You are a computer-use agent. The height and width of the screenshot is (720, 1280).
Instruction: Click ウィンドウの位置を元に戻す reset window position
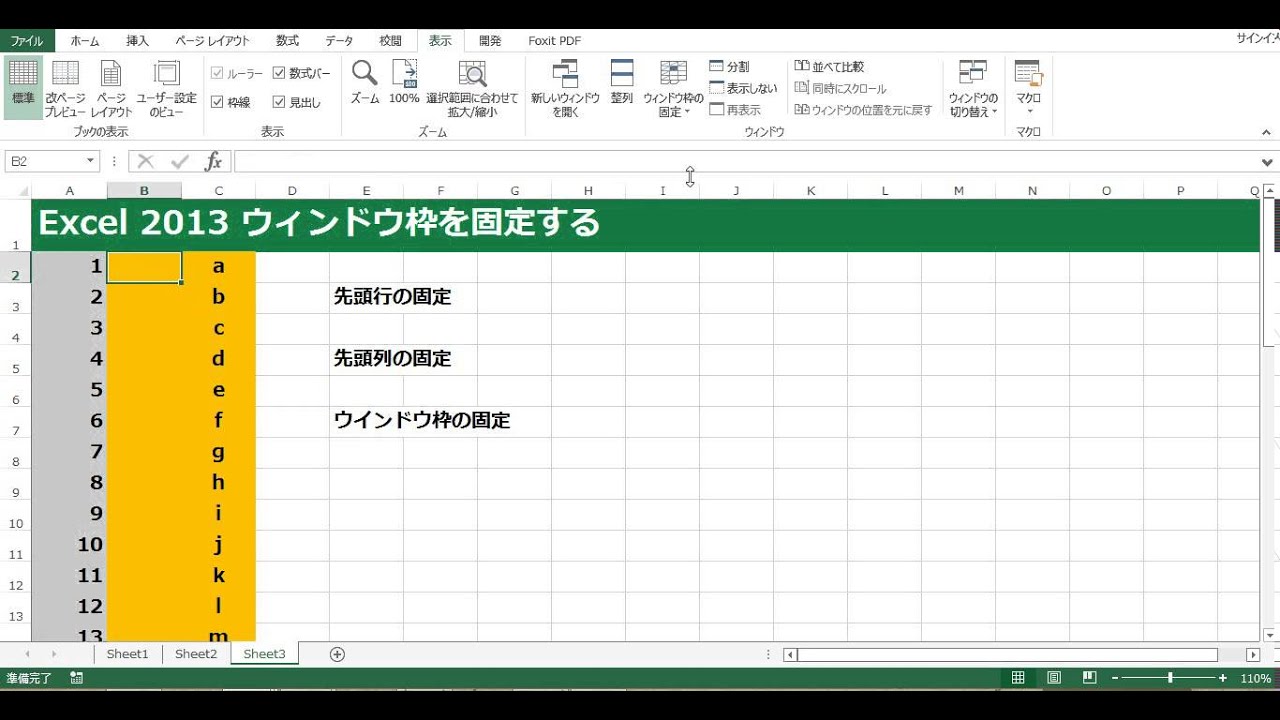point(863,110)
